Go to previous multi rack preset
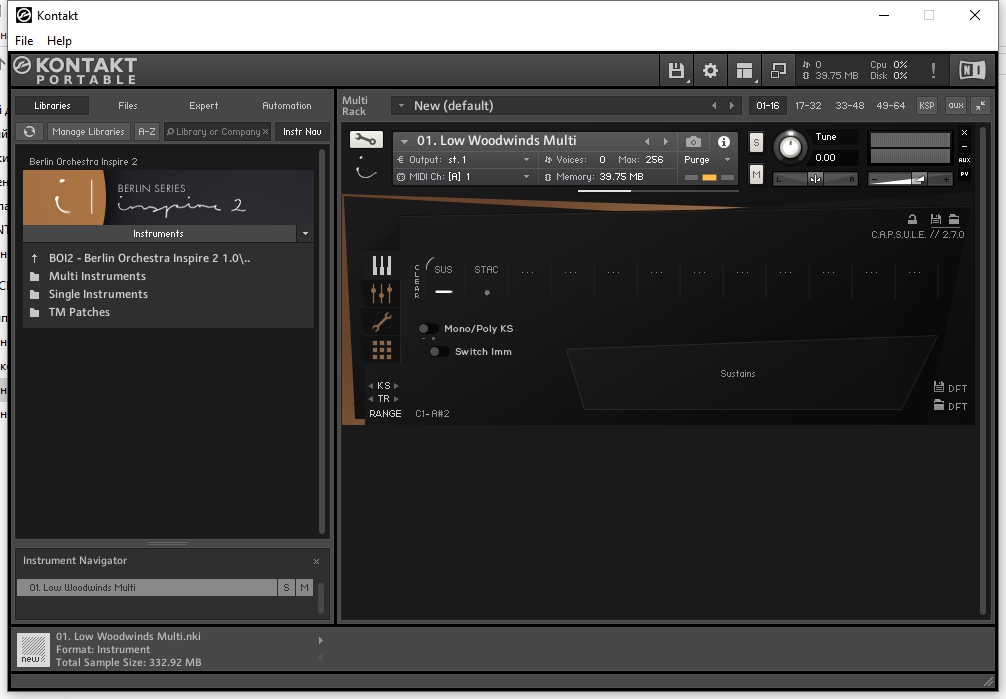This screenshot has width=1006, height=699. pos(714,106)
